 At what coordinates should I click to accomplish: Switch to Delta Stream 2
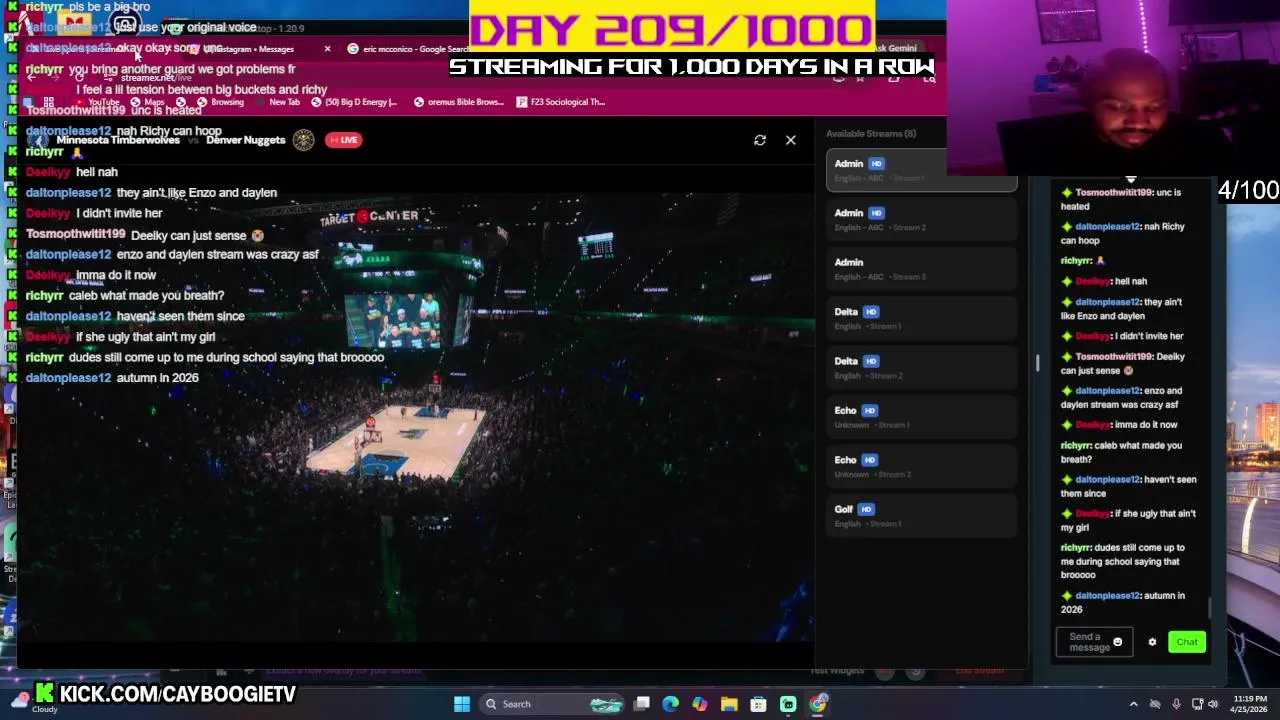(x=921, y=367)
